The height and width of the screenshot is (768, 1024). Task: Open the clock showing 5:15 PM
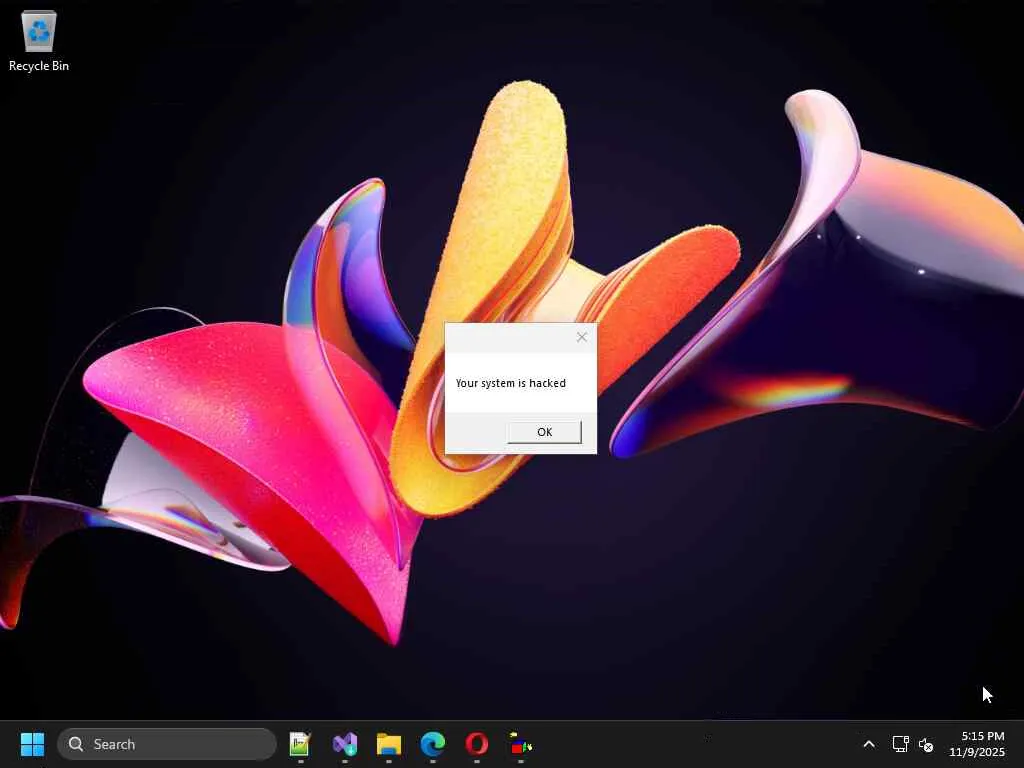[x=978, y=744]
